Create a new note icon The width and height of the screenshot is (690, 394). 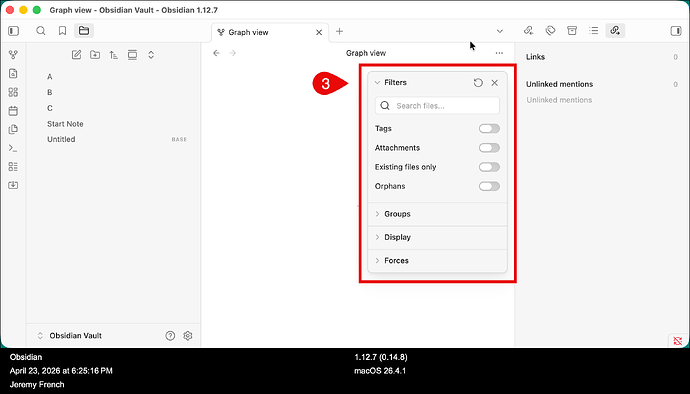tap(77, 55)
